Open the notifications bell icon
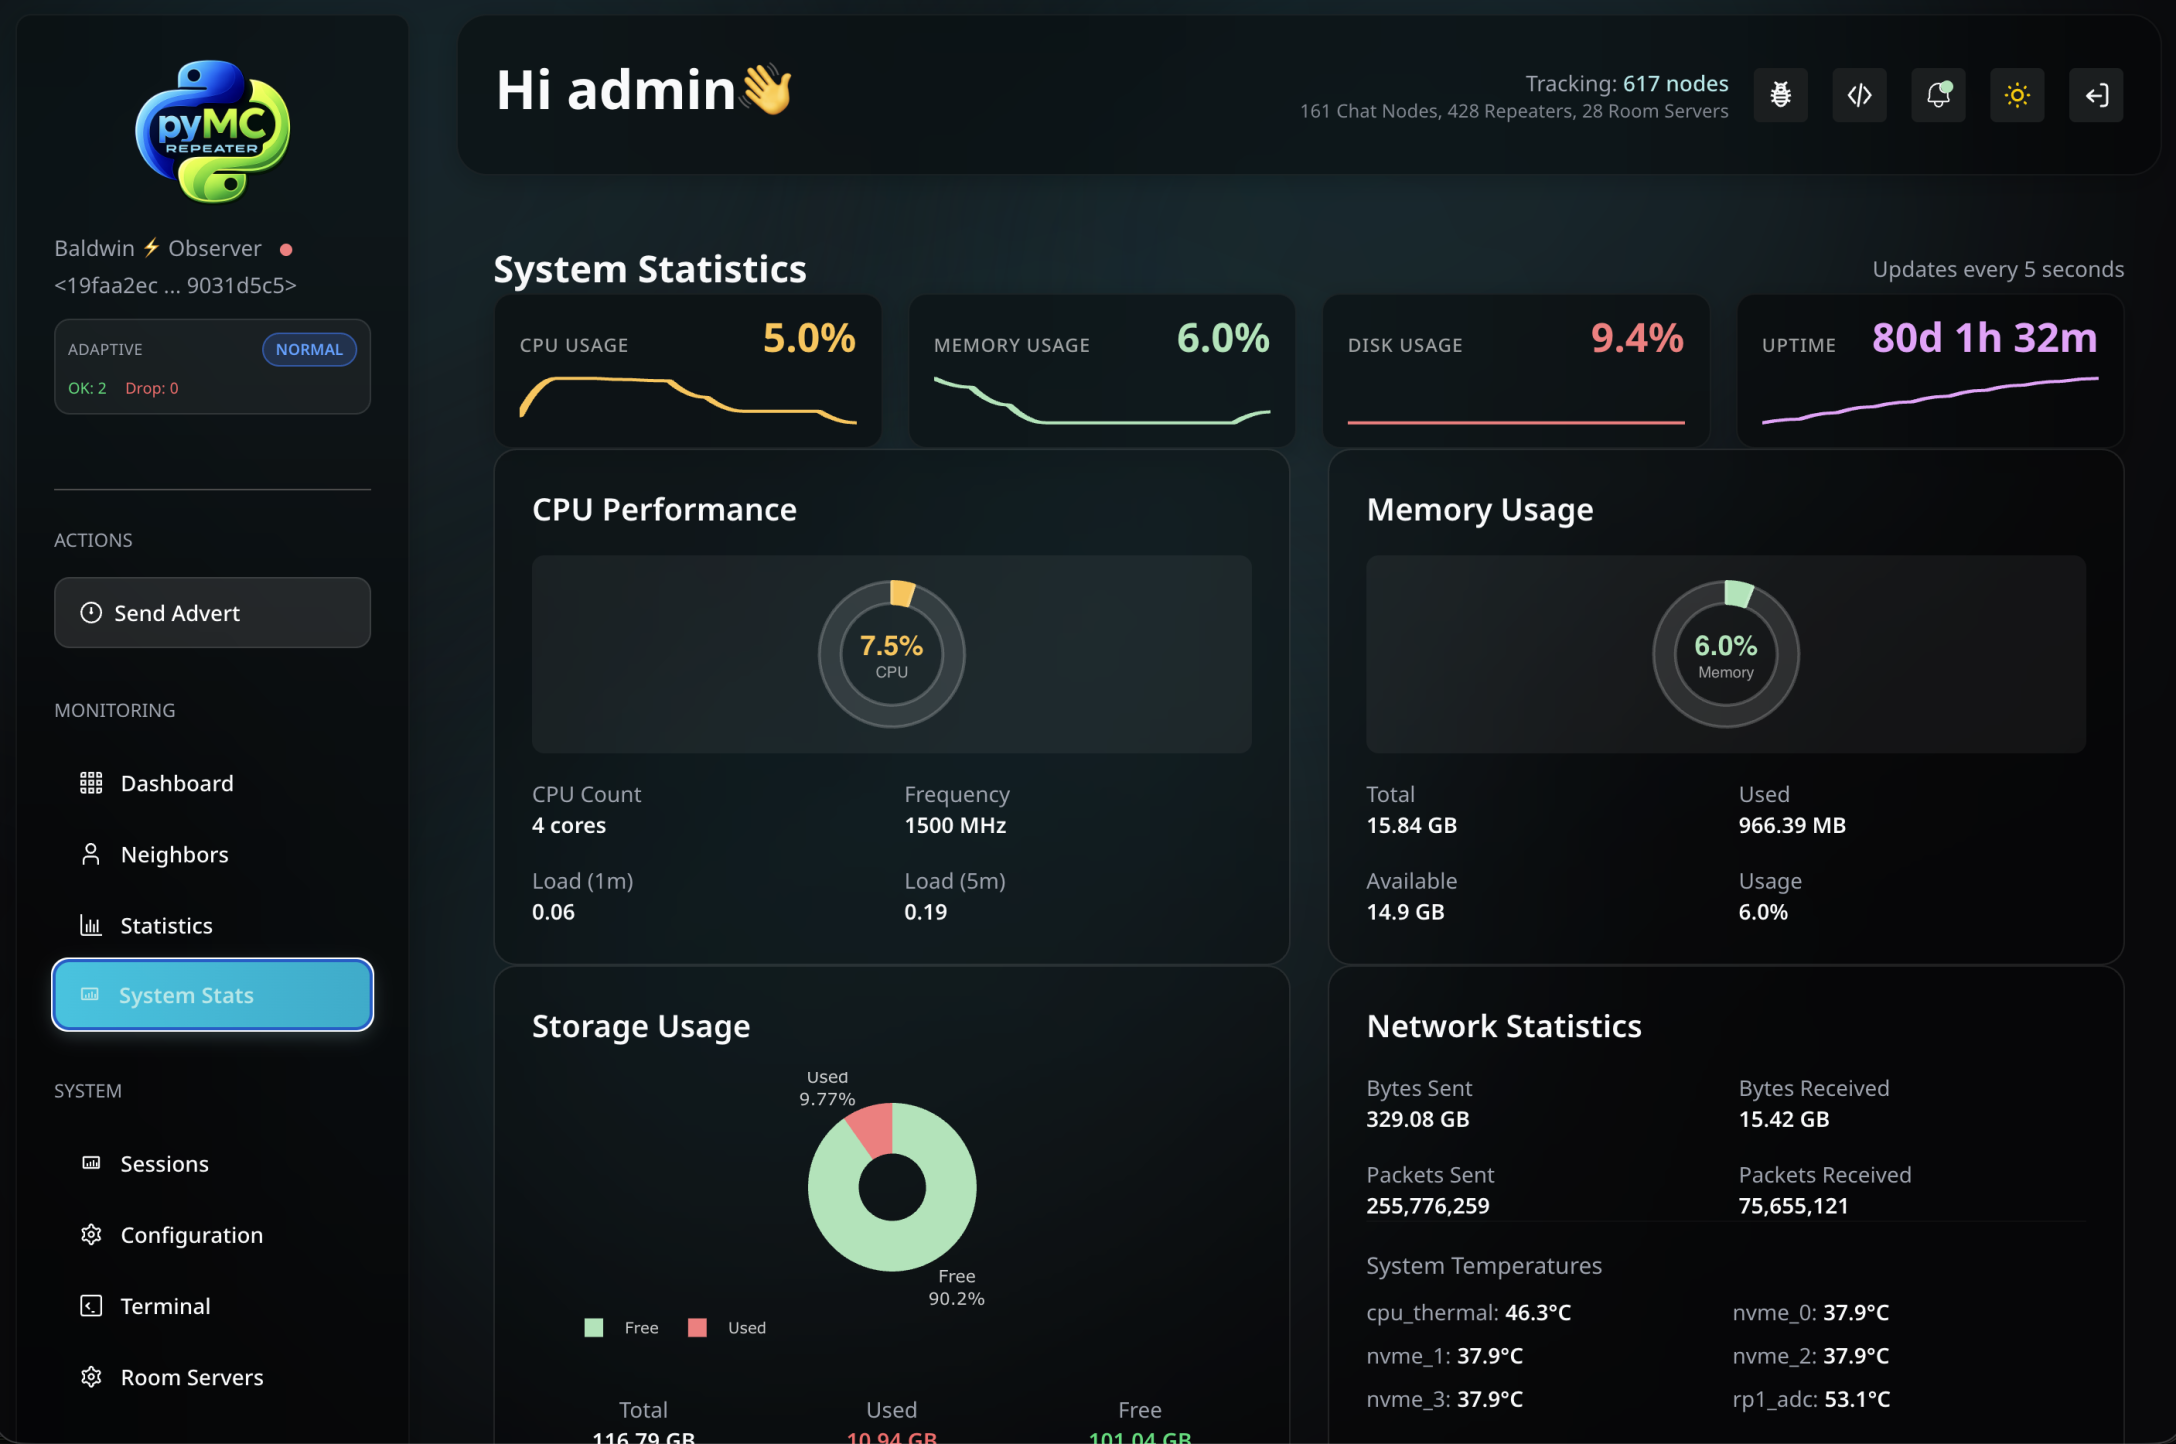 [1939, 95]
